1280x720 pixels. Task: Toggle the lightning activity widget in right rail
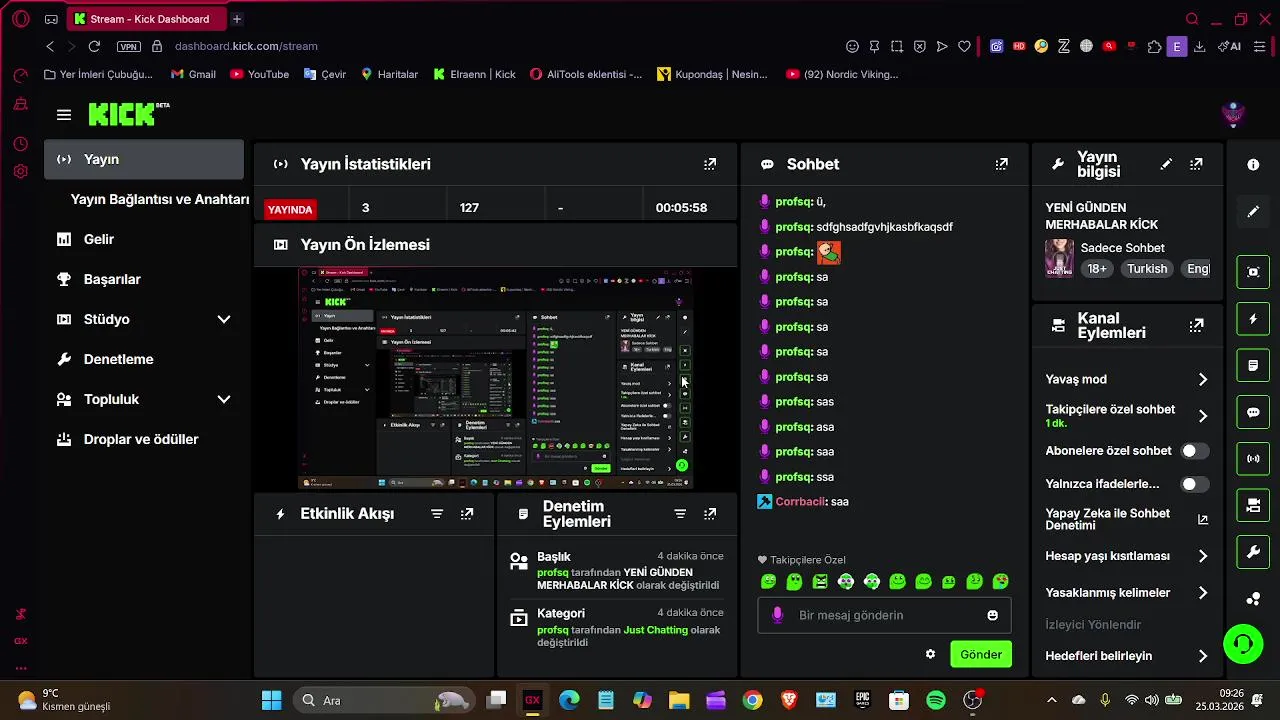1253,319
